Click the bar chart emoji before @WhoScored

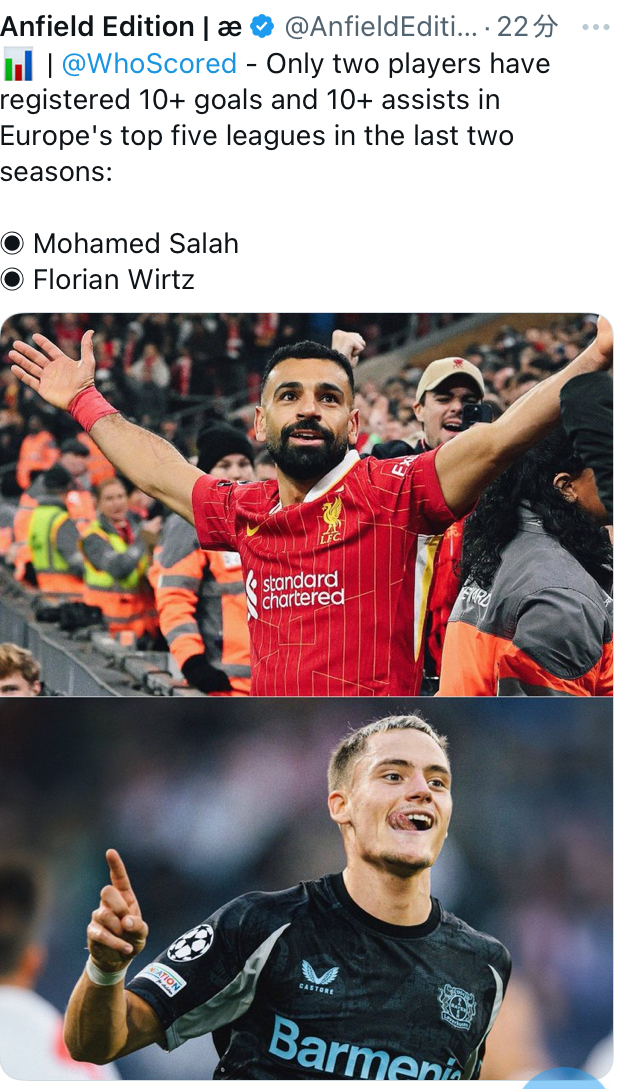(x=18, y=64)
